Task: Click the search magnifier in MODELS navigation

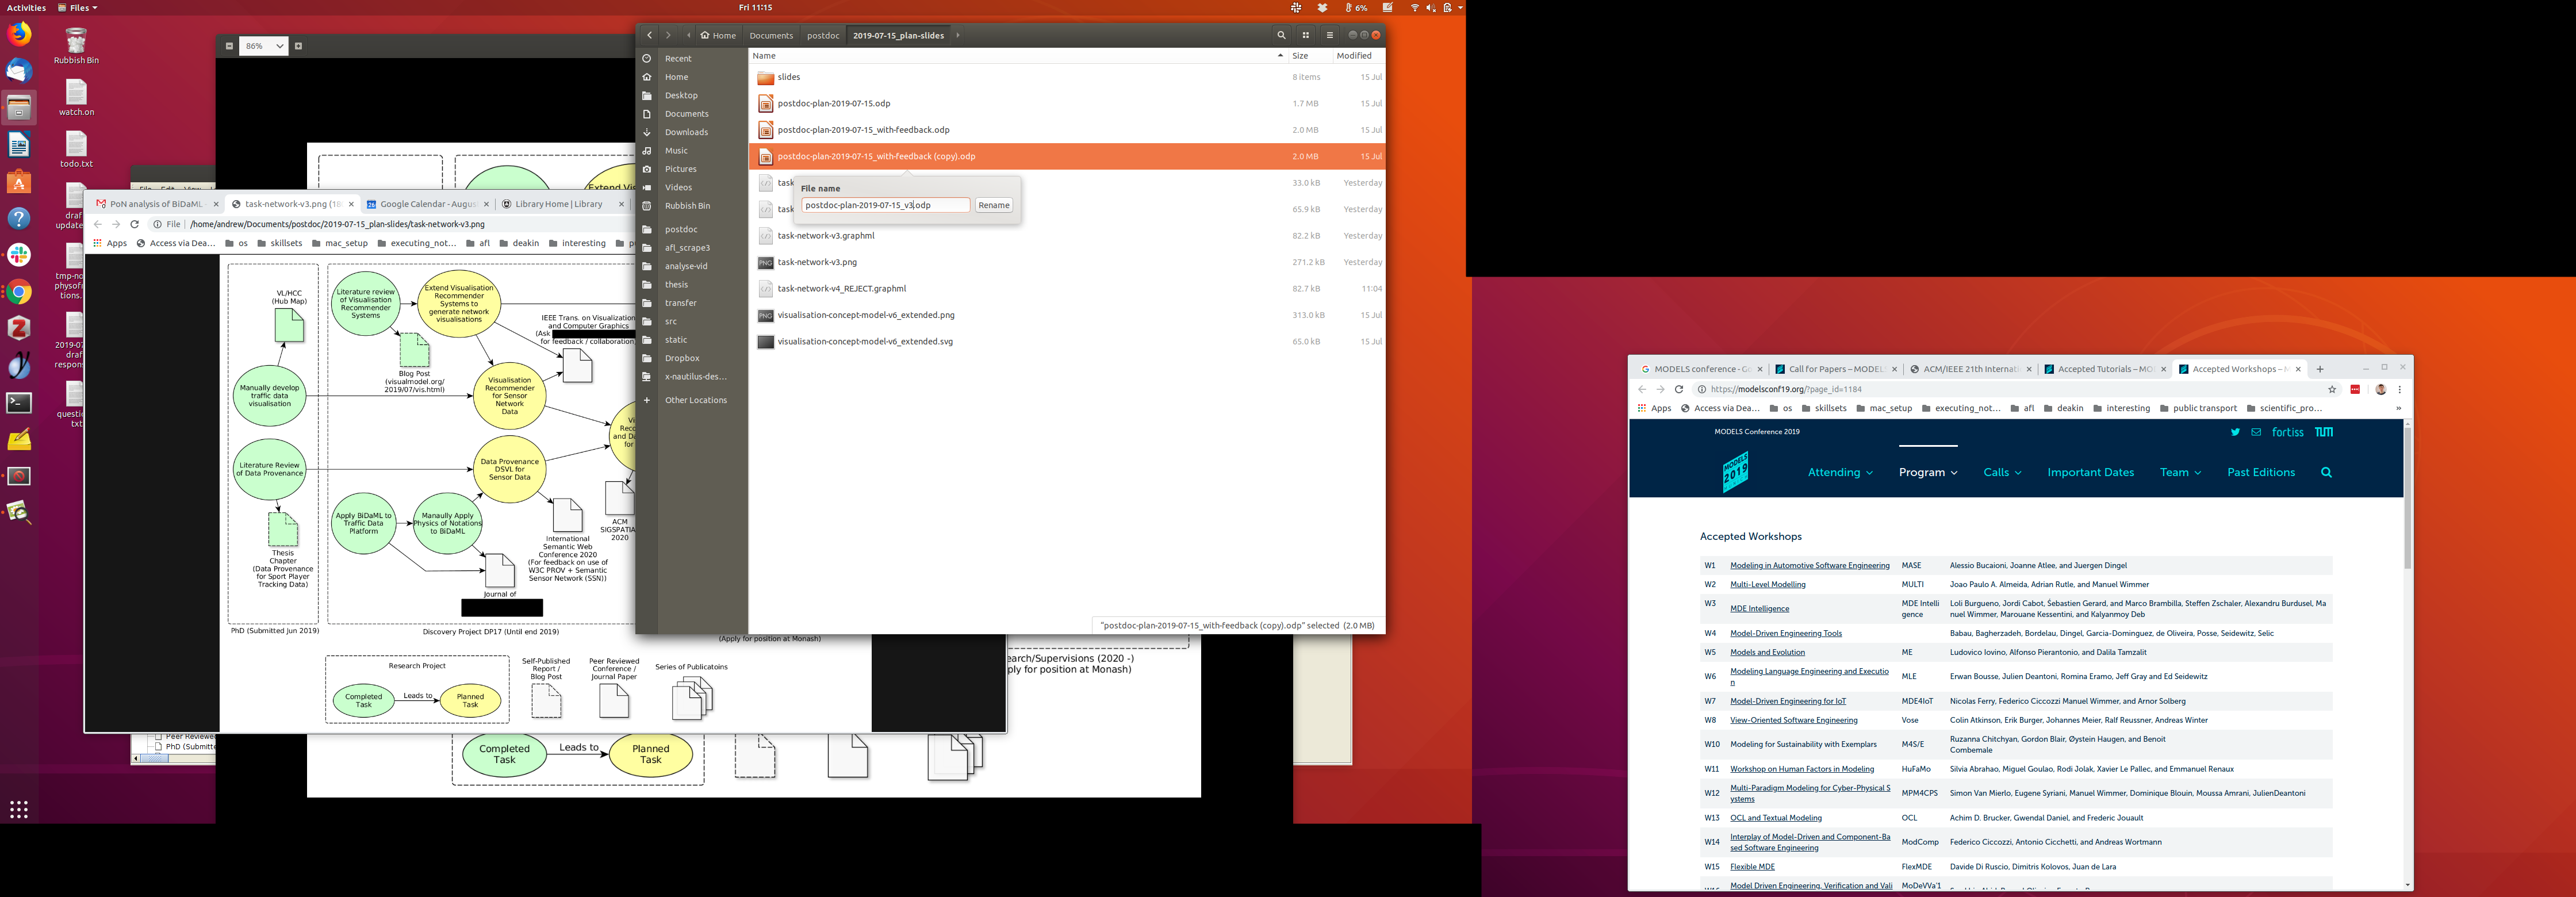Action: click(2326, 472)
